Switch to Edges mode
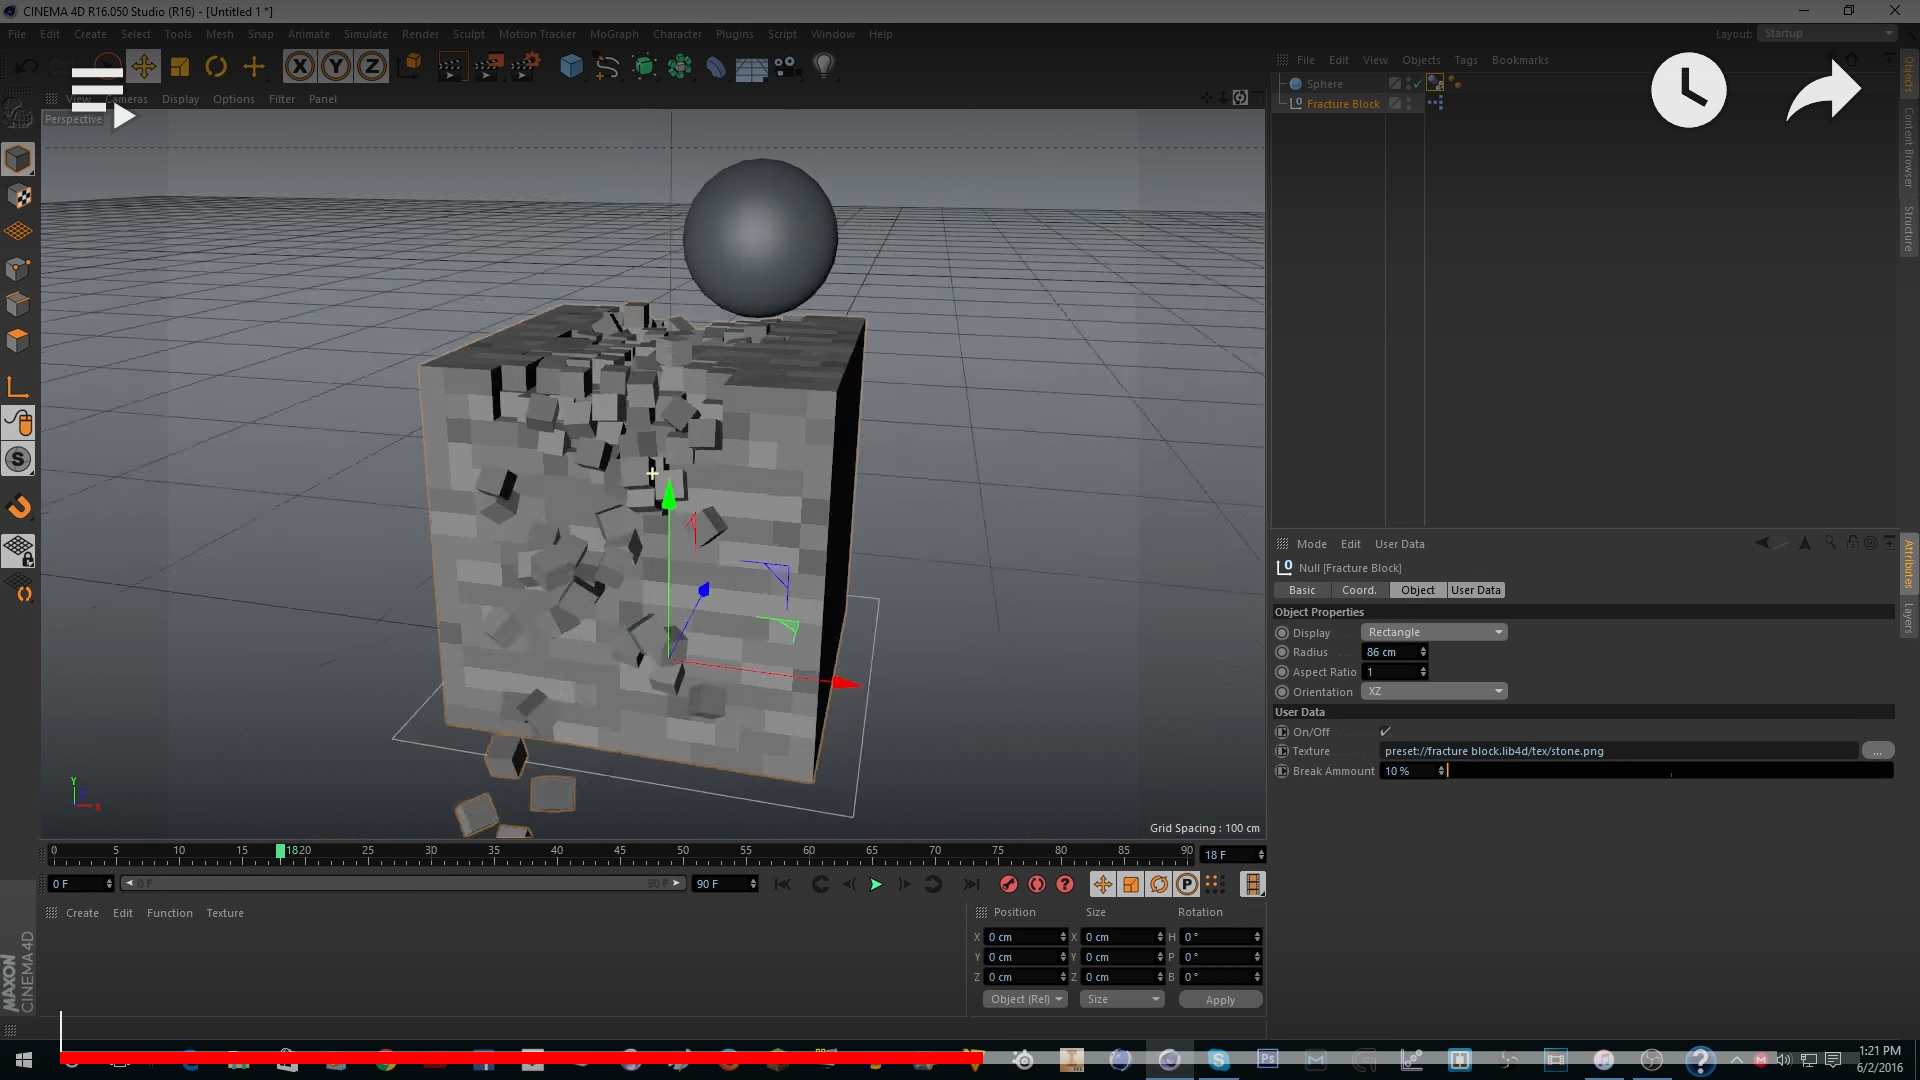Image resolution: width=1920 pixels, height=1080 pixels. pos(18,305)
